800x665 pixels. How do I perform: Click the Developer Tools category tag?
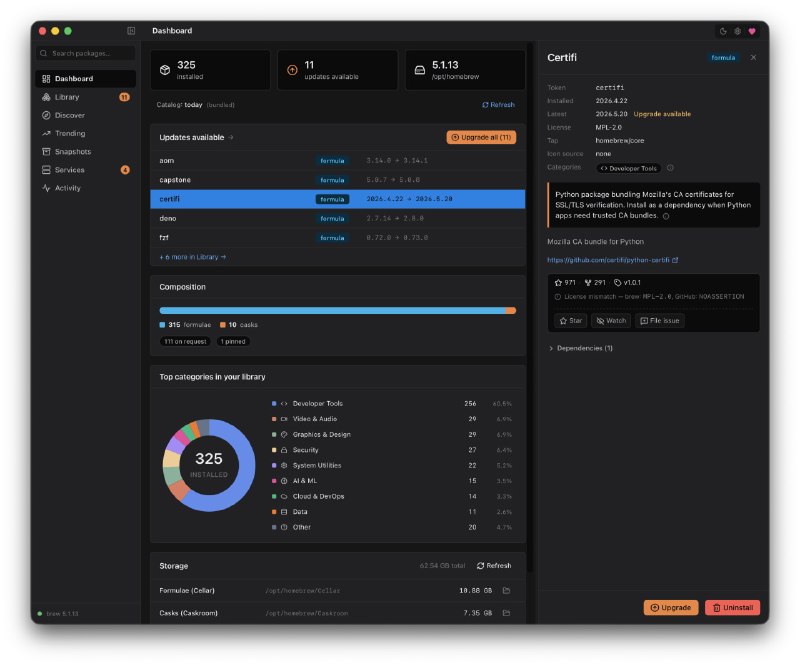tap(629, 168)
